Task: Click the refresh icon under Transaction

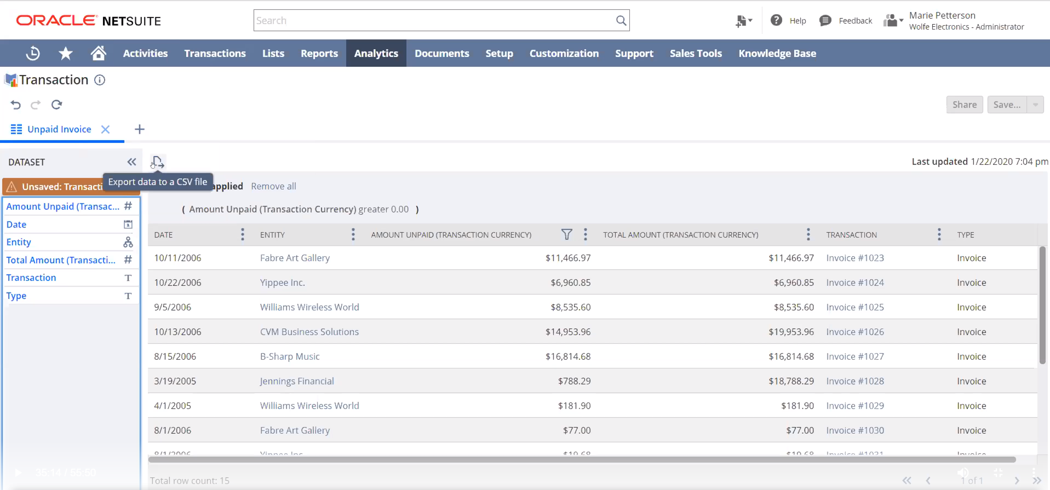Action: point(57,105)
